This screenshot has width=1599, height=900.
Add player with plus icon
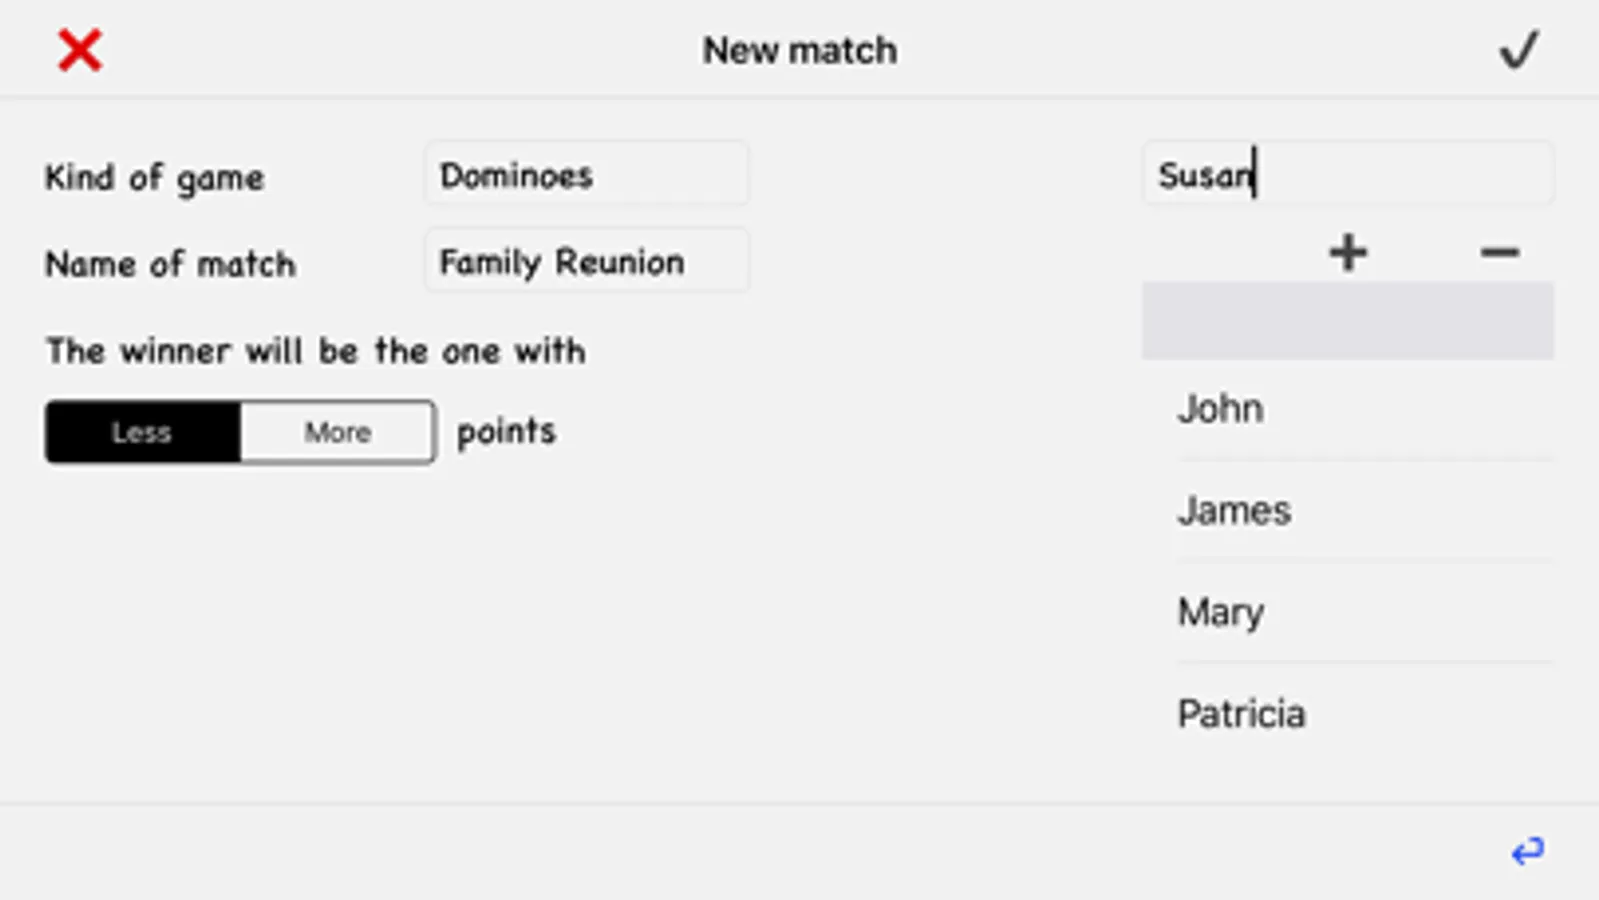[1348, 252]
